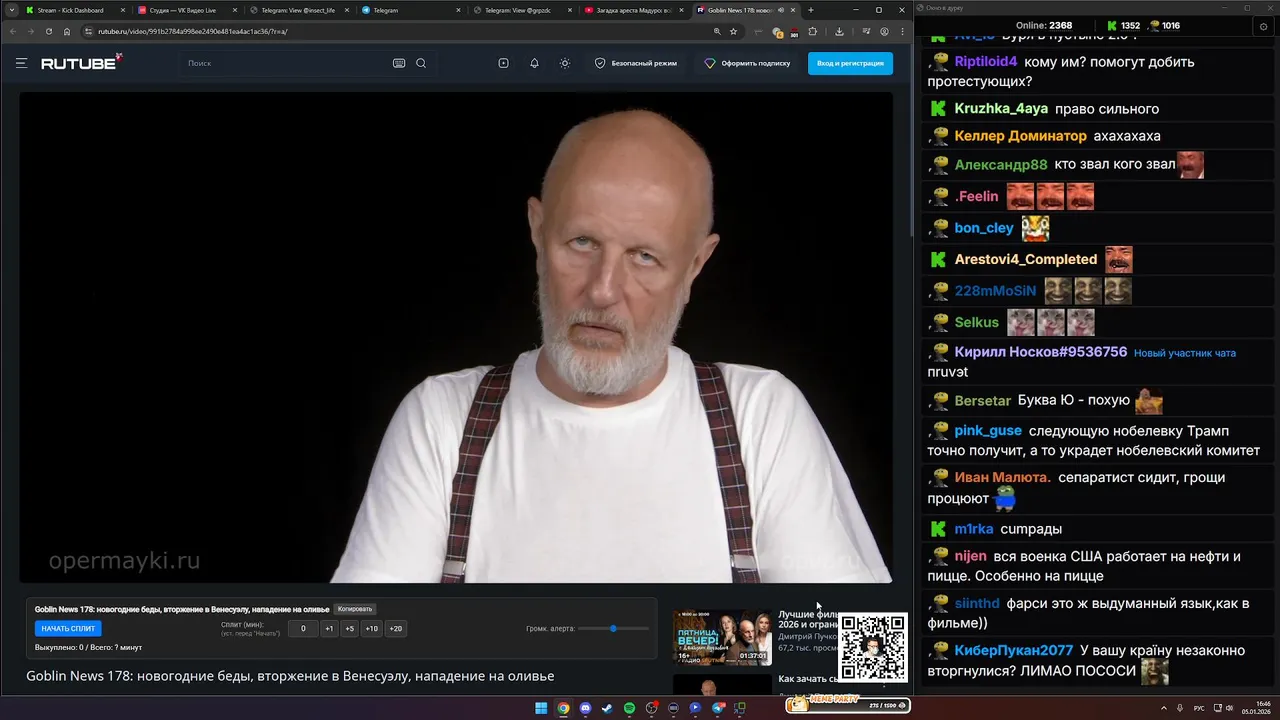Open the browser extensions puzzle icon

point(813,31)
